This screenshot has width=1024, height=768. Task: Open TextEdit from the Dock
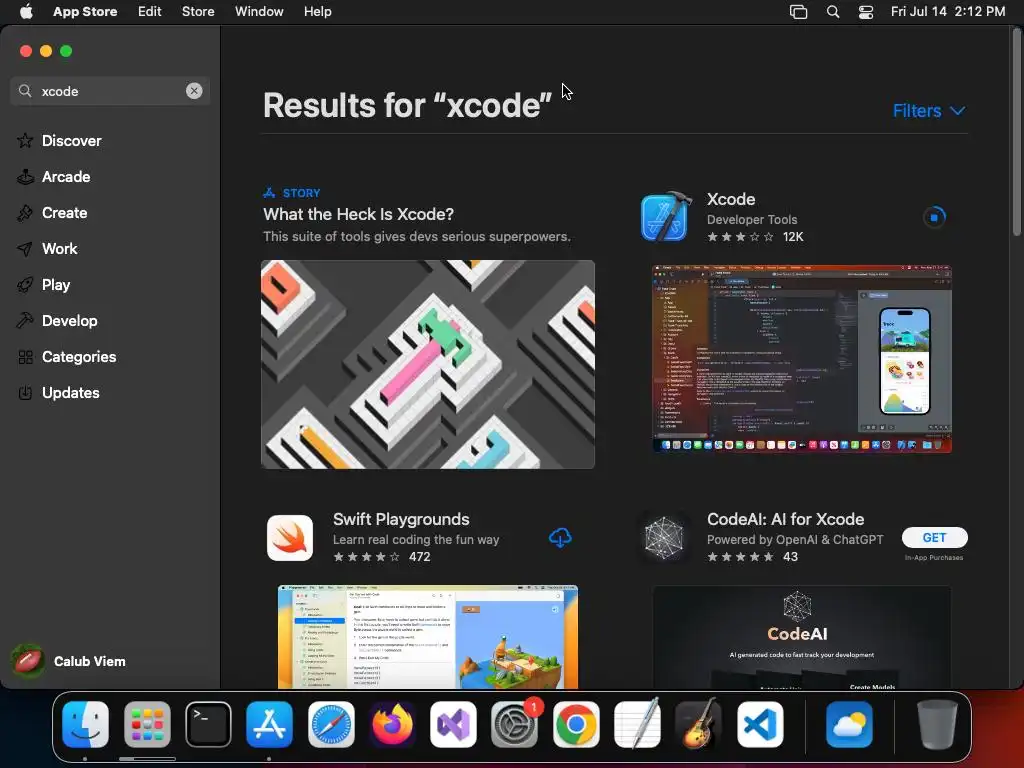point(637,724)
